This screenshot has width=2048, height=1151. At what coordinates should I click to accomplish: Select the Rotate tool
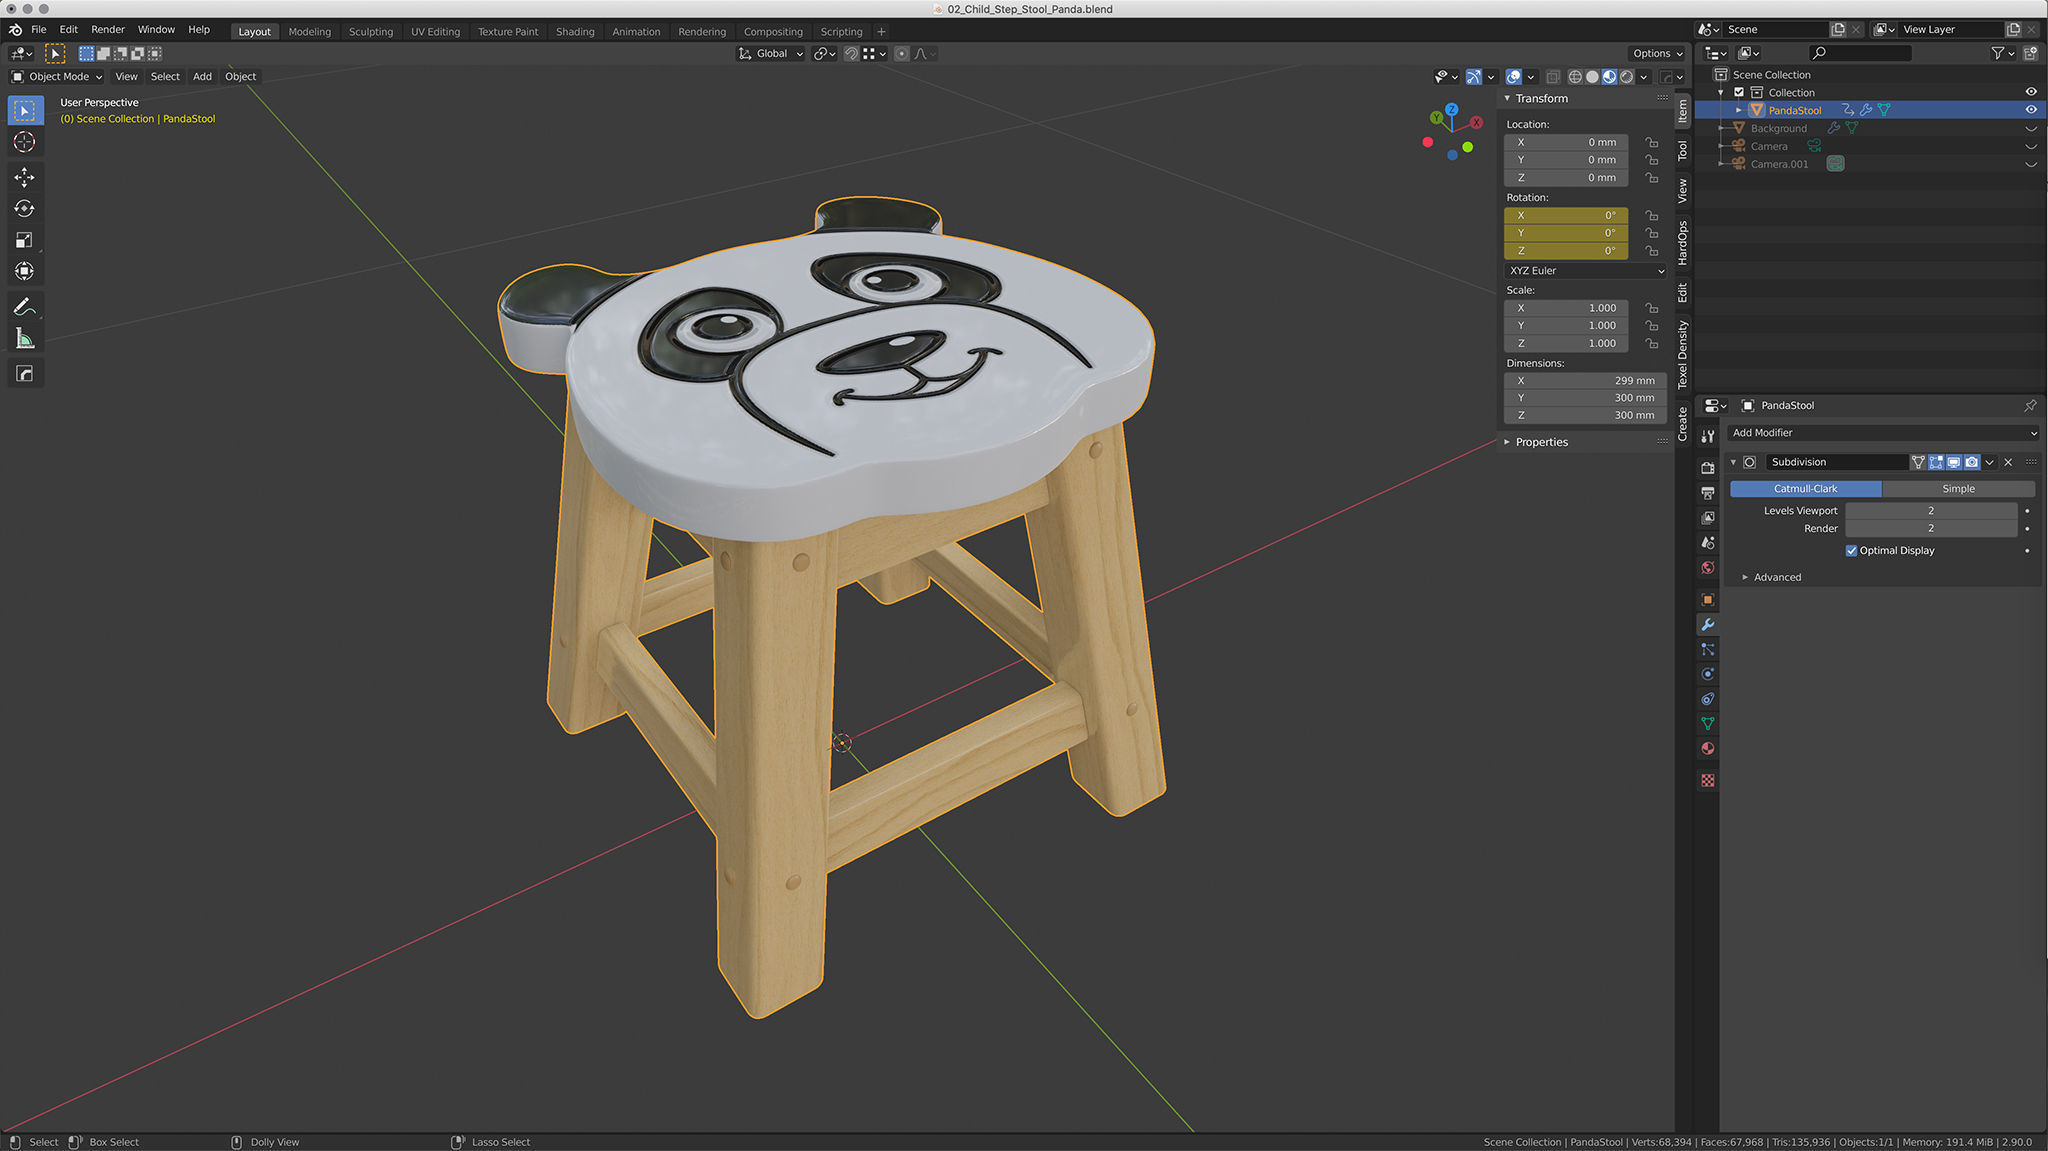[24, 208]
